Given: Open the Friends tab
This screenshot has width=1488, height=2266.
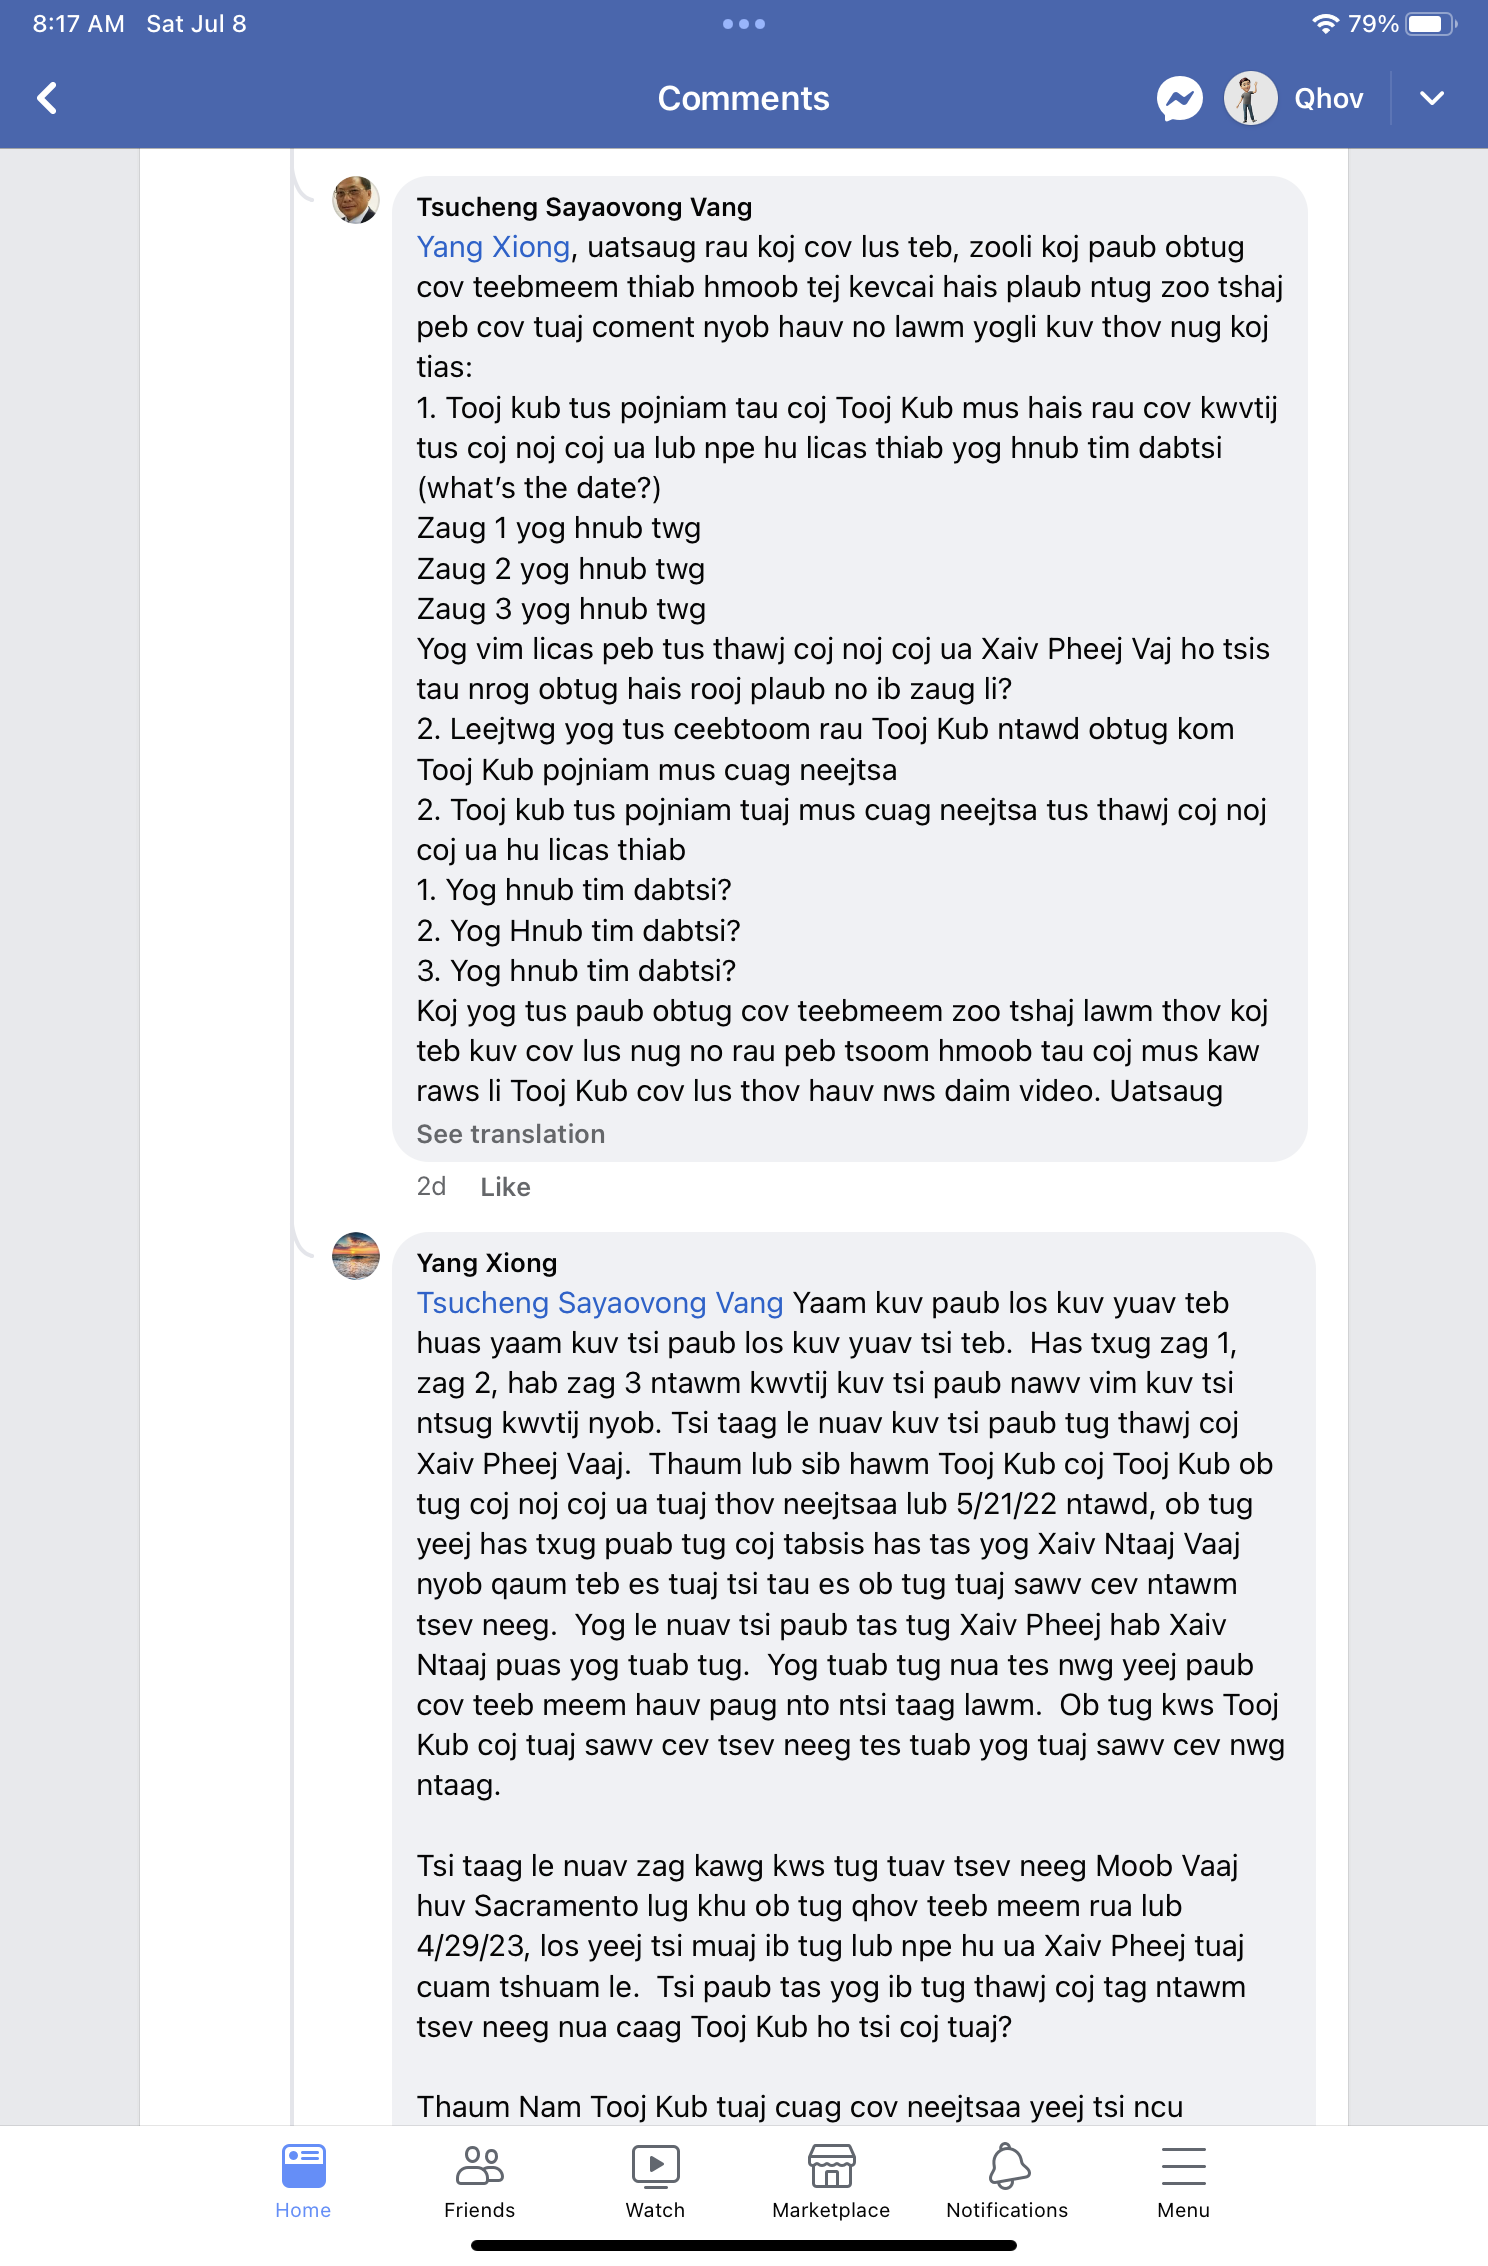Looking at the screenshot, I should click(479, 2181).
